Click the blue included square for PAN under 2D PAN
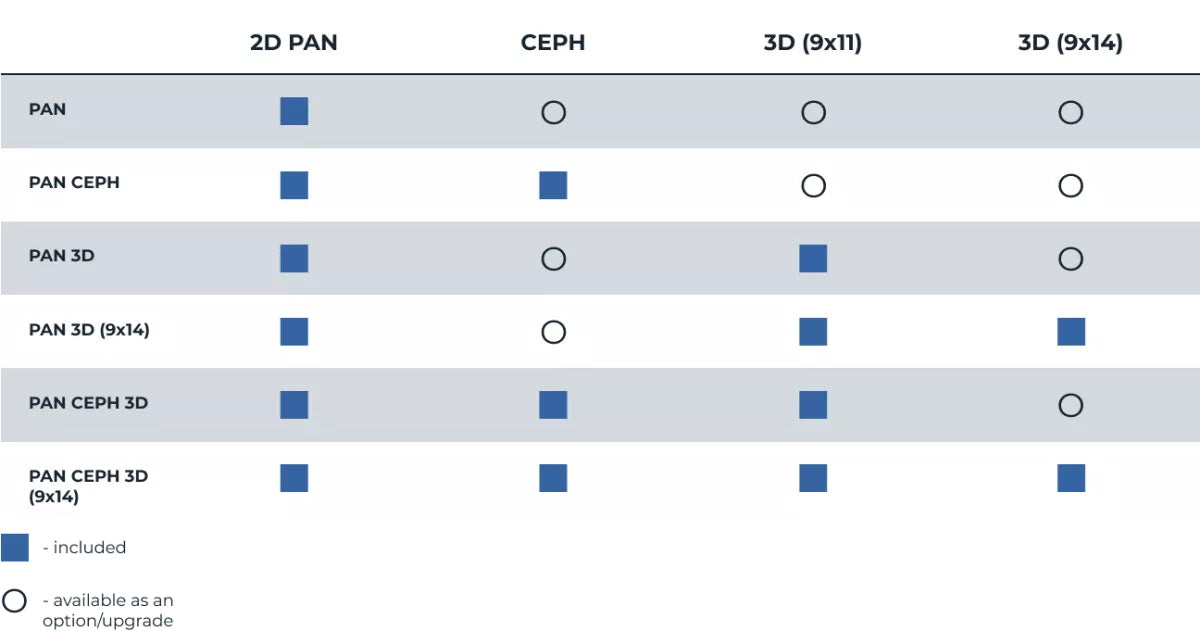The image size is (1200, 631). tap(294, 111)
